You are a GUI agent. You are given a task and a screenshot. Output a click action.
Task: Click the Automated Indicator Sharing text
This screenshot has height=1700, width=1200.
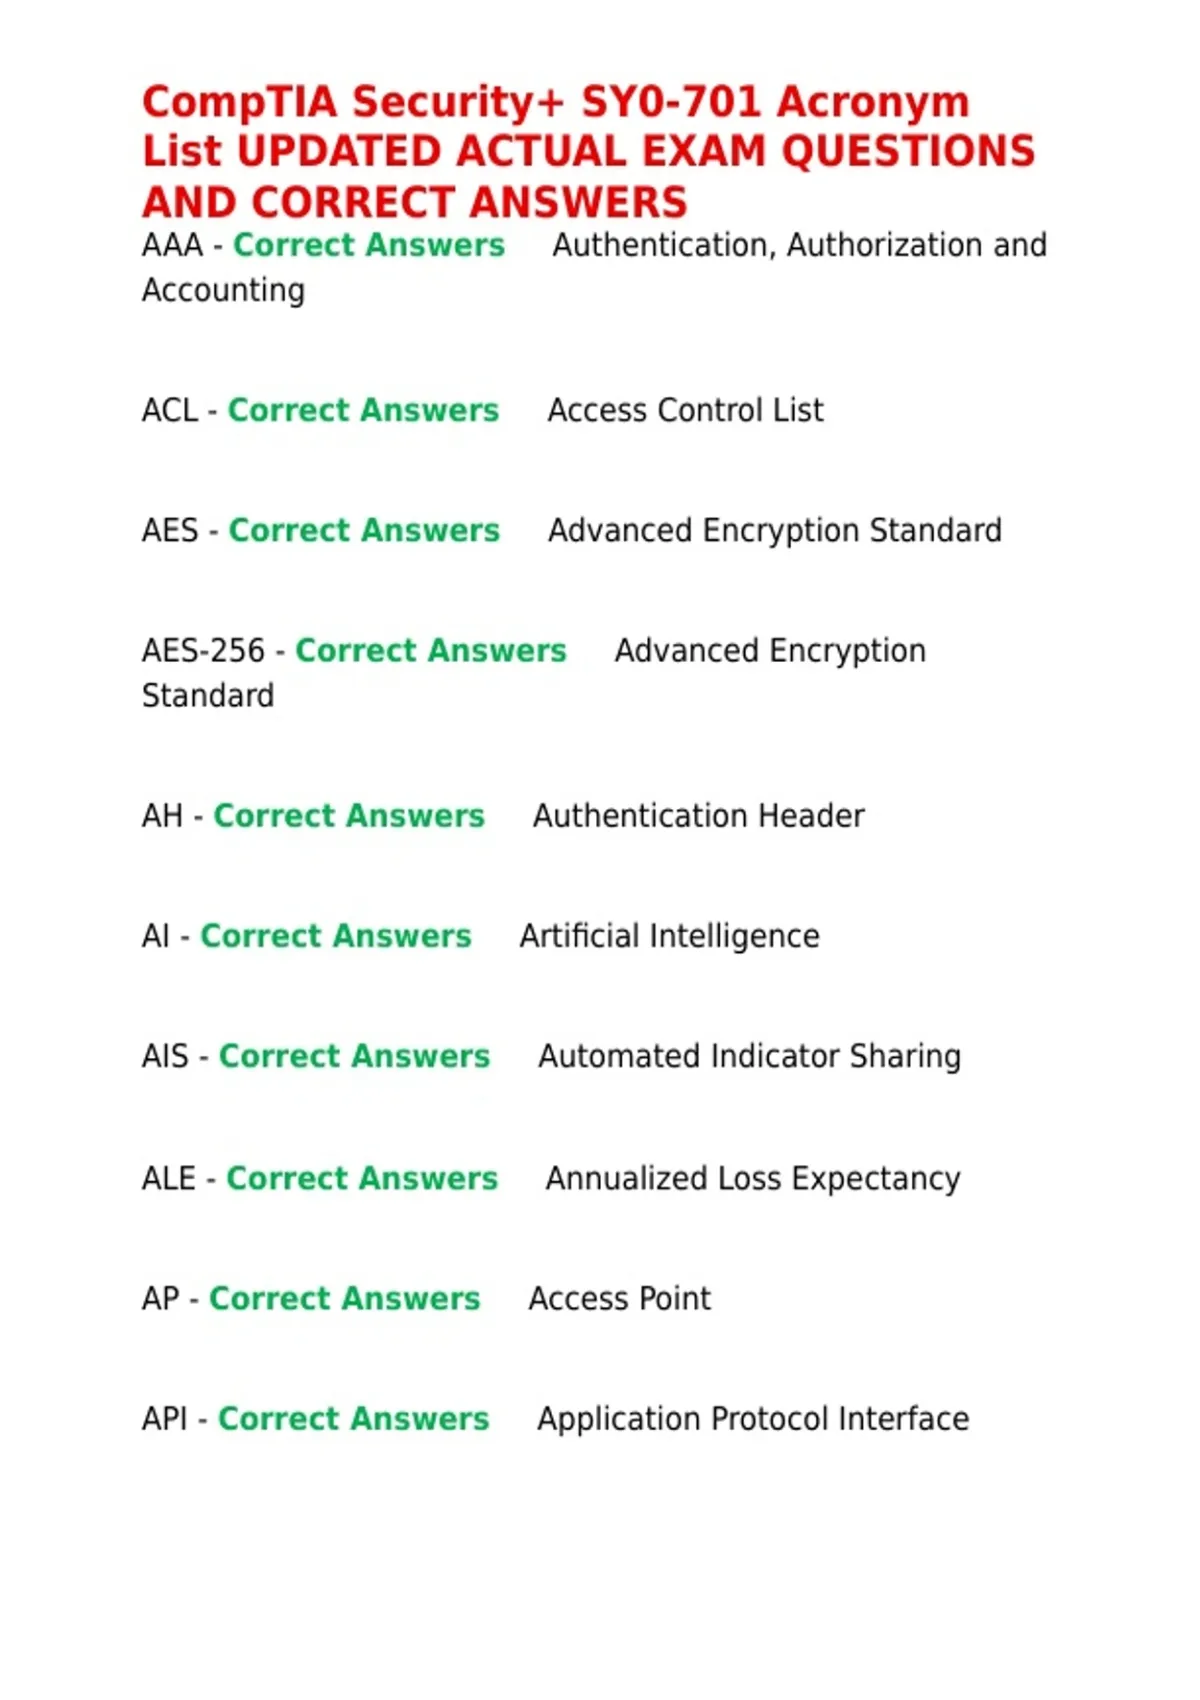pos(749,1057)
